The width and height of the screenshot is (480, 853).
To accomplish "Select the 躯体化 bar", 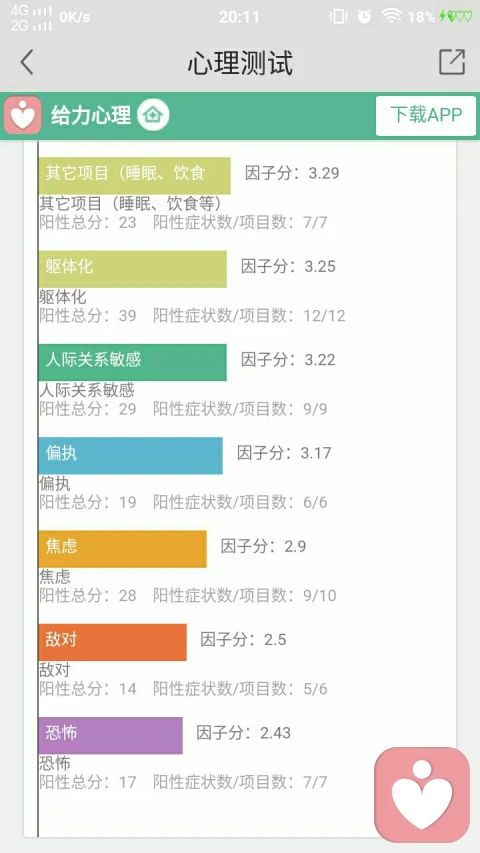I will coord(132,269).
